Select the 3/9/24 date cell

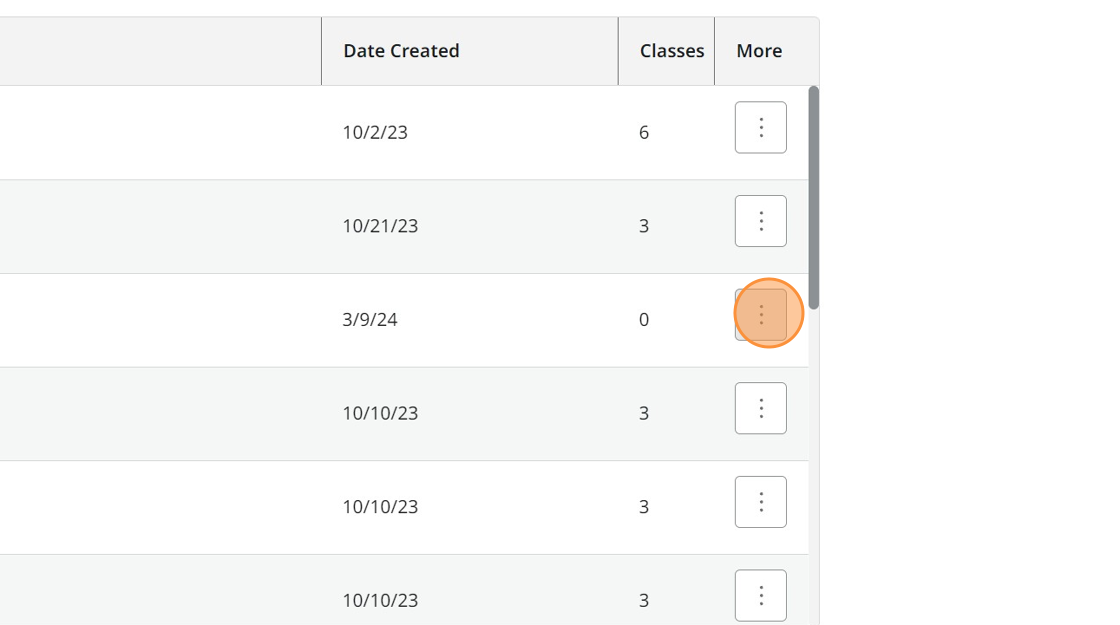click(370, 320)
